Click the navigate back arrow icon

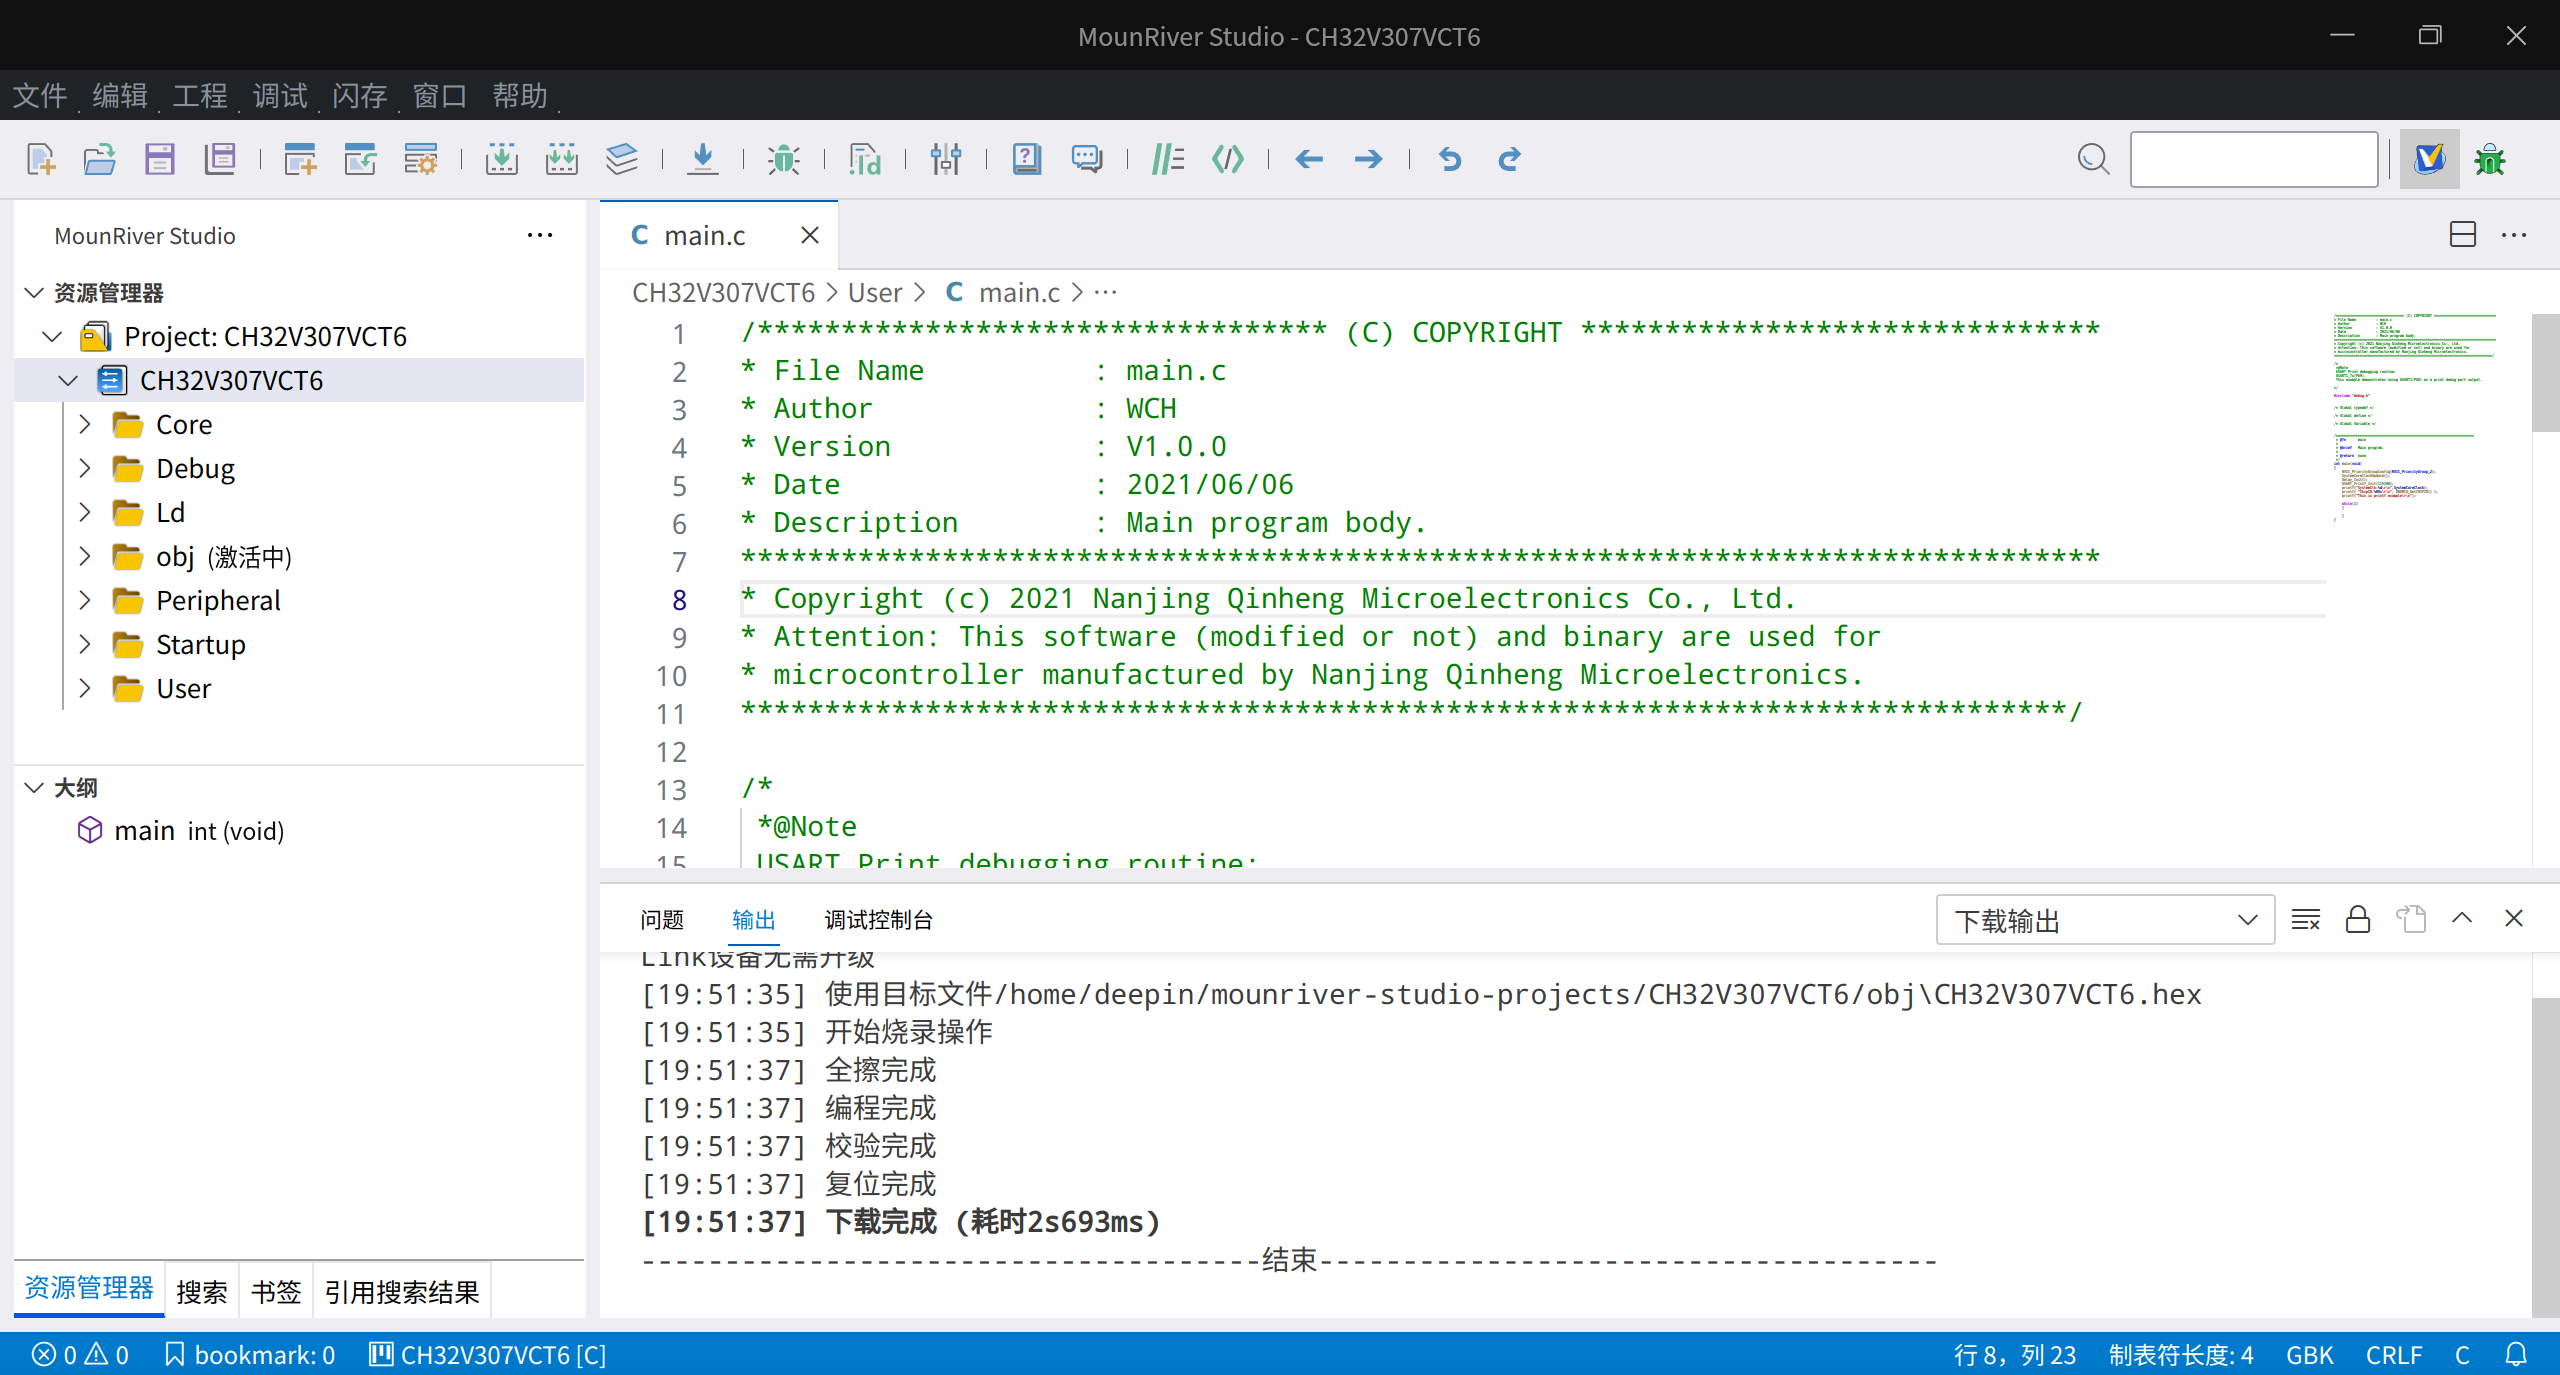(x=1309, y=159)
